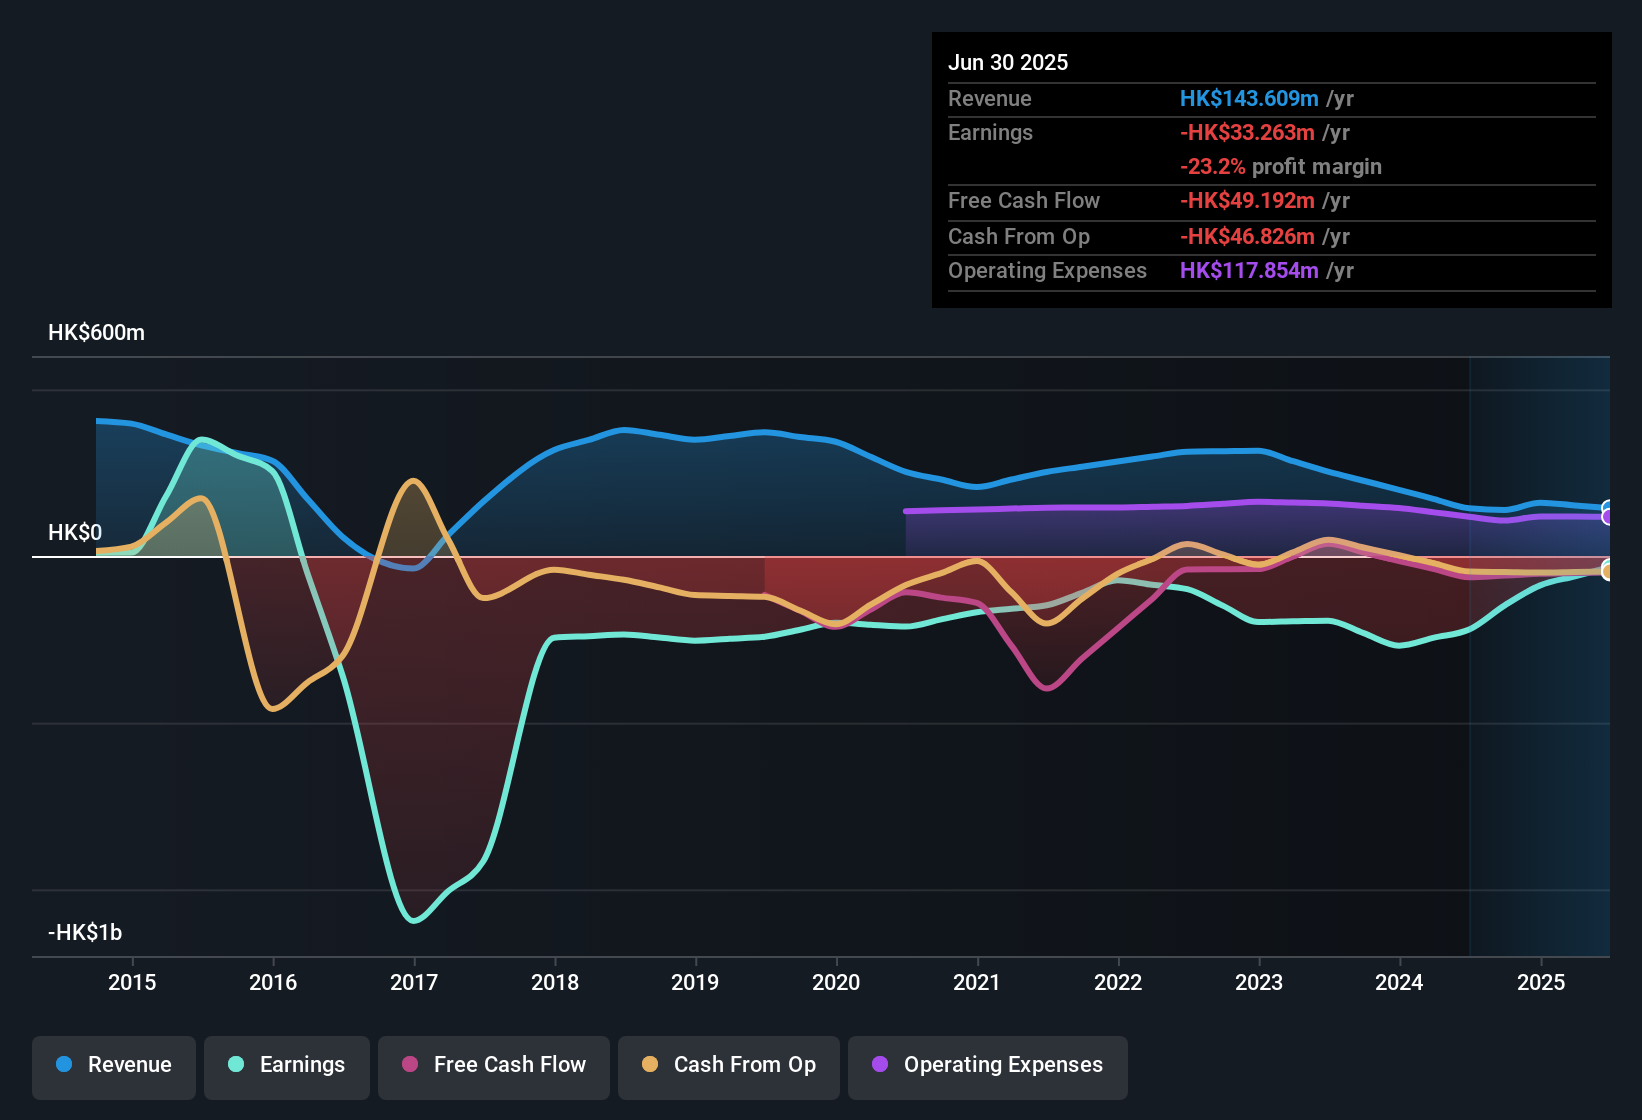The width and height of the screenshot is (1642, 1120).
Task: Hide the Free Cash Flow series
Action: (493, 1065)
